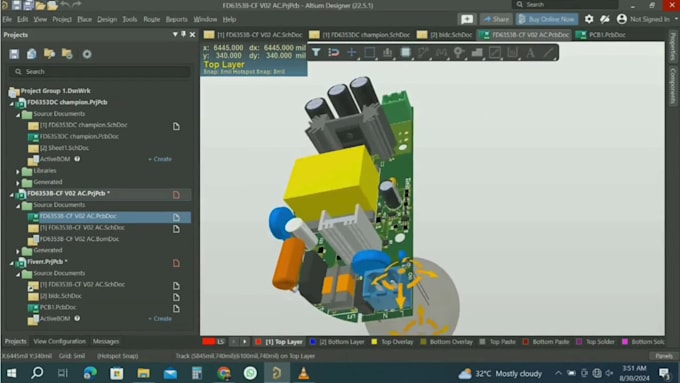Click the select rectangle tool icon
The height and width of the screenshot is (383, 680).
click(x=369, y=52)
